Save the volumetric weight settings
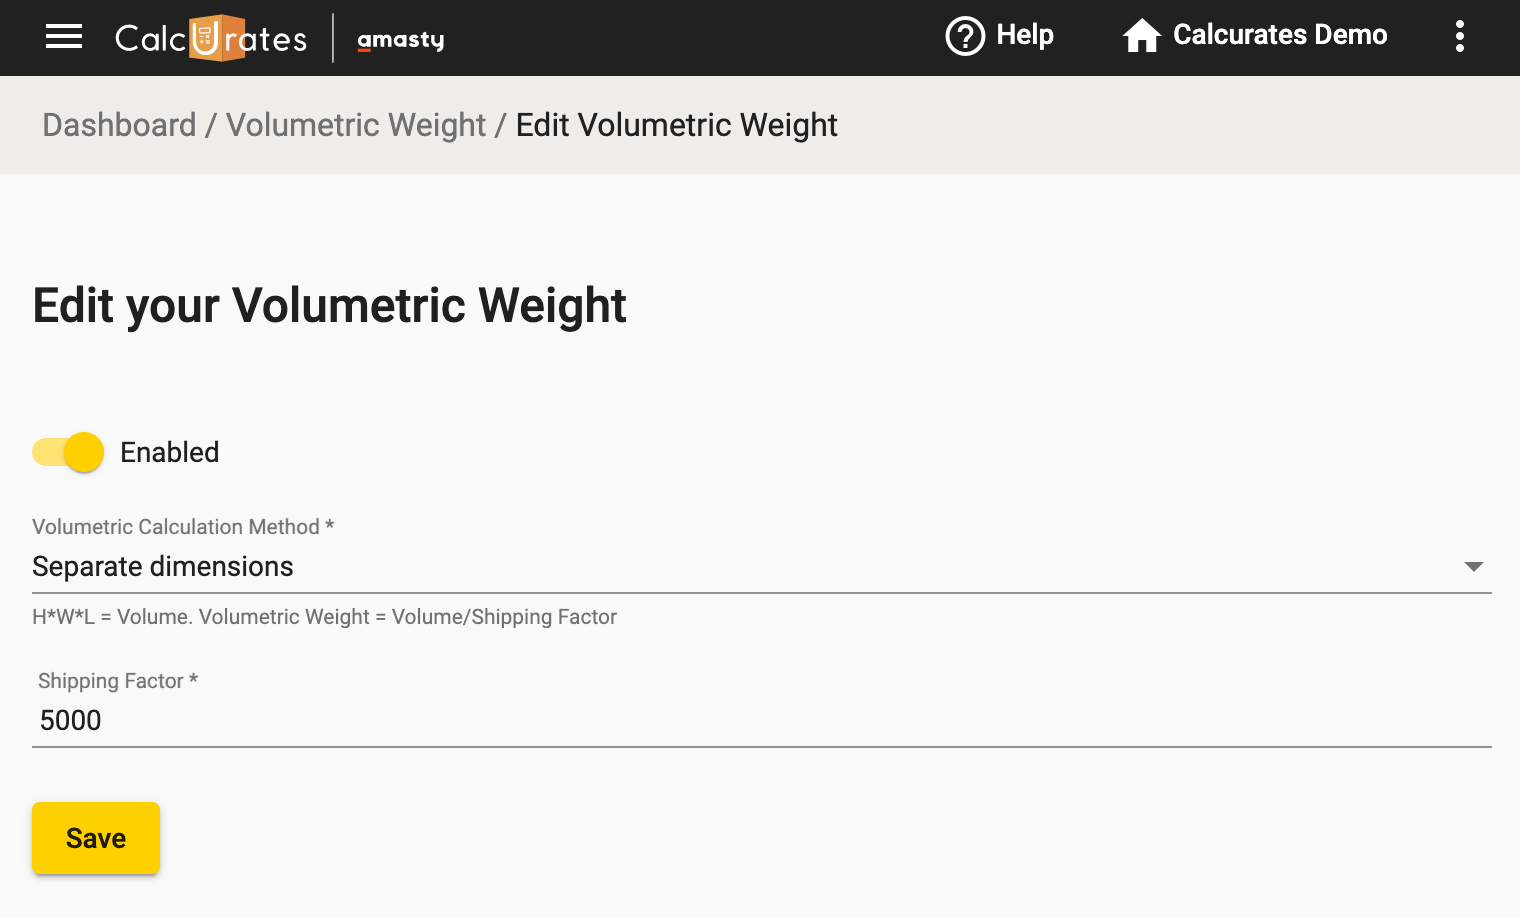 [96, 838]
